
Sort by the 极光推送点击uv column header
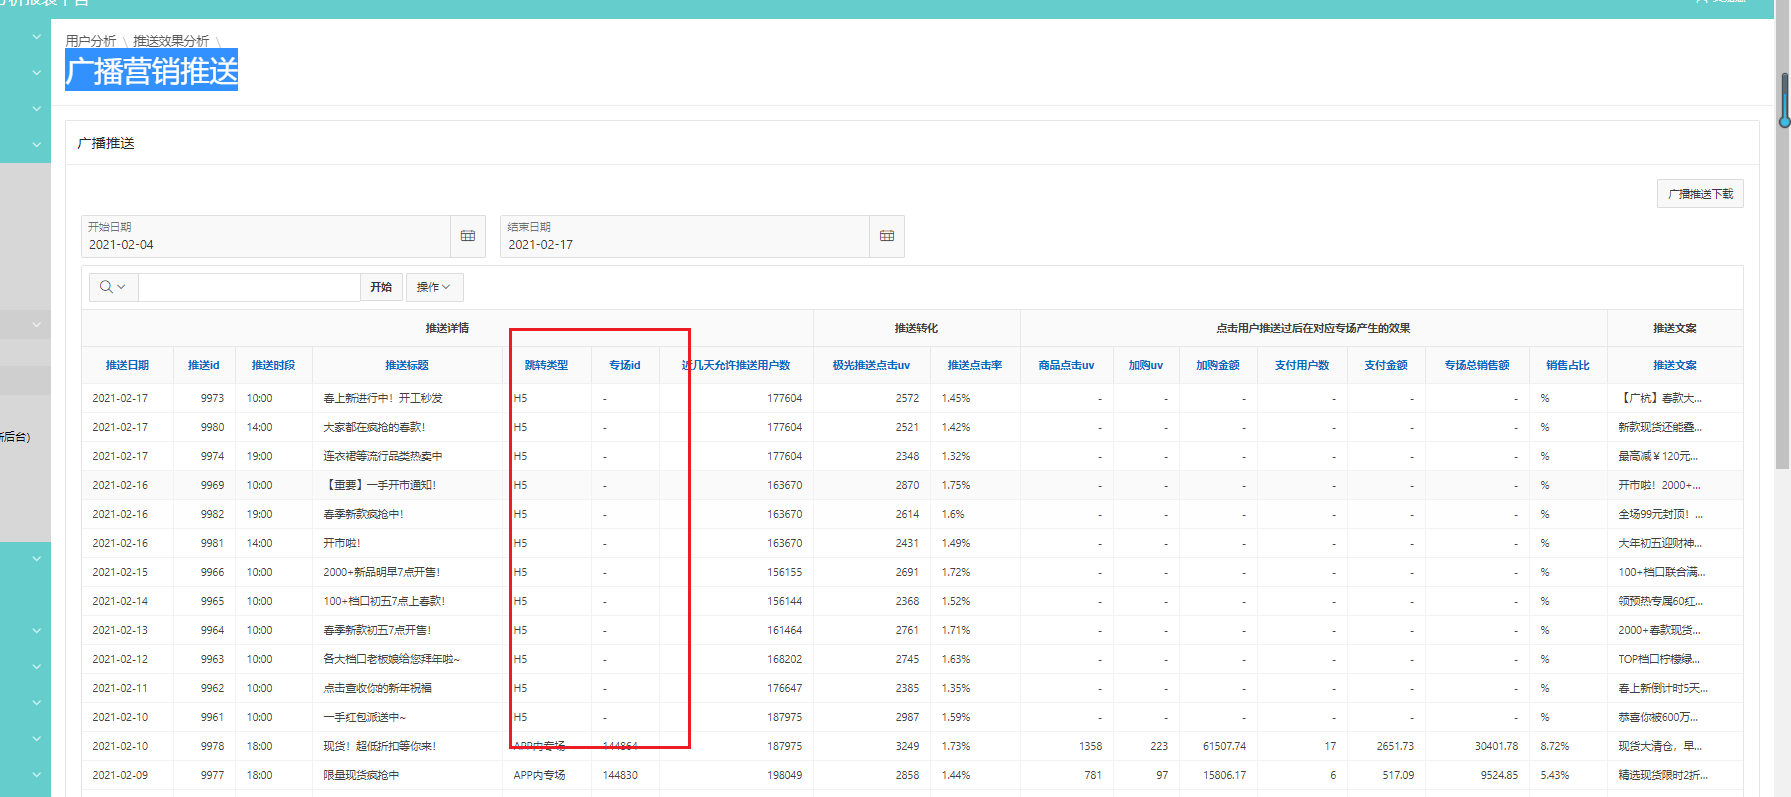(871, 365)
